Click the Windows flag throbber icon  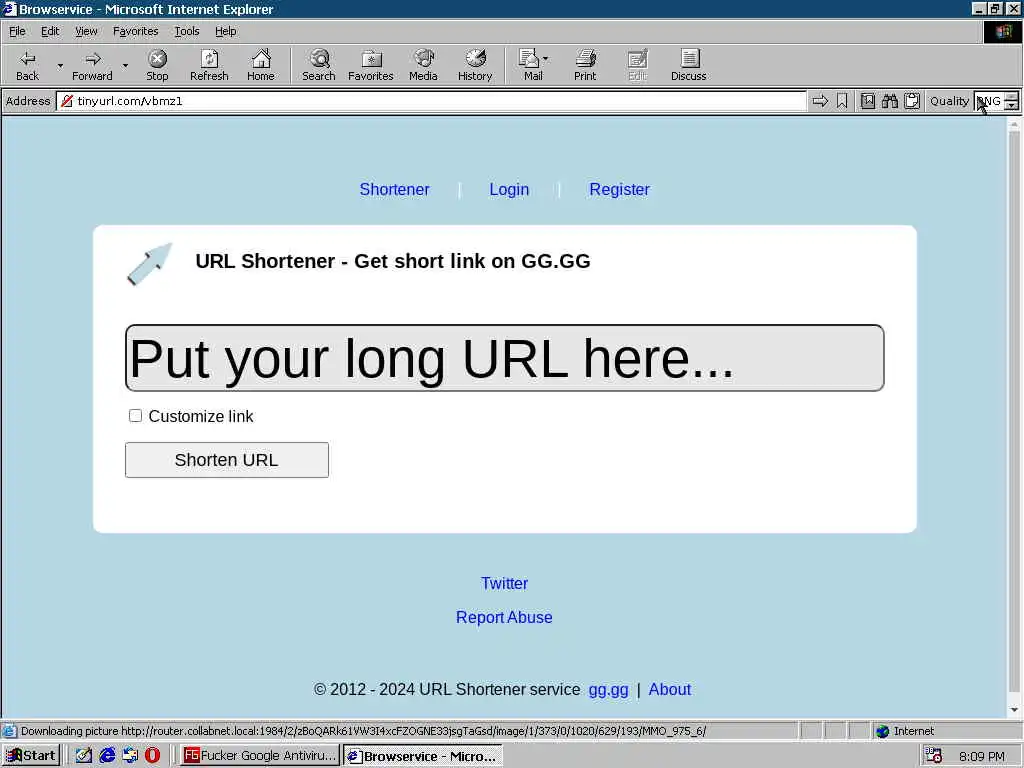coord(1002,31)
